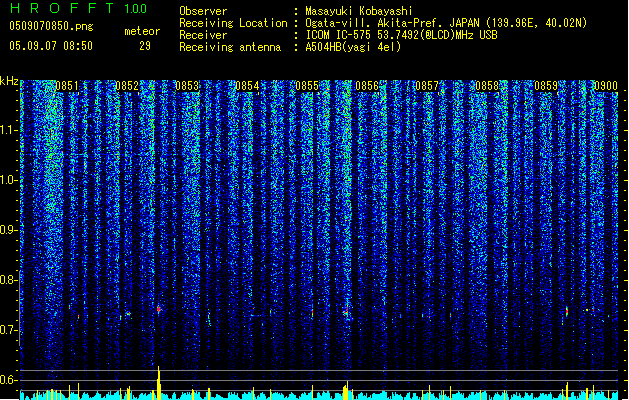The height and width of the screenshot is (400, 629).
Task: Click the 0.6 kHz axis tick label
Action: click(x=9, y=380)
